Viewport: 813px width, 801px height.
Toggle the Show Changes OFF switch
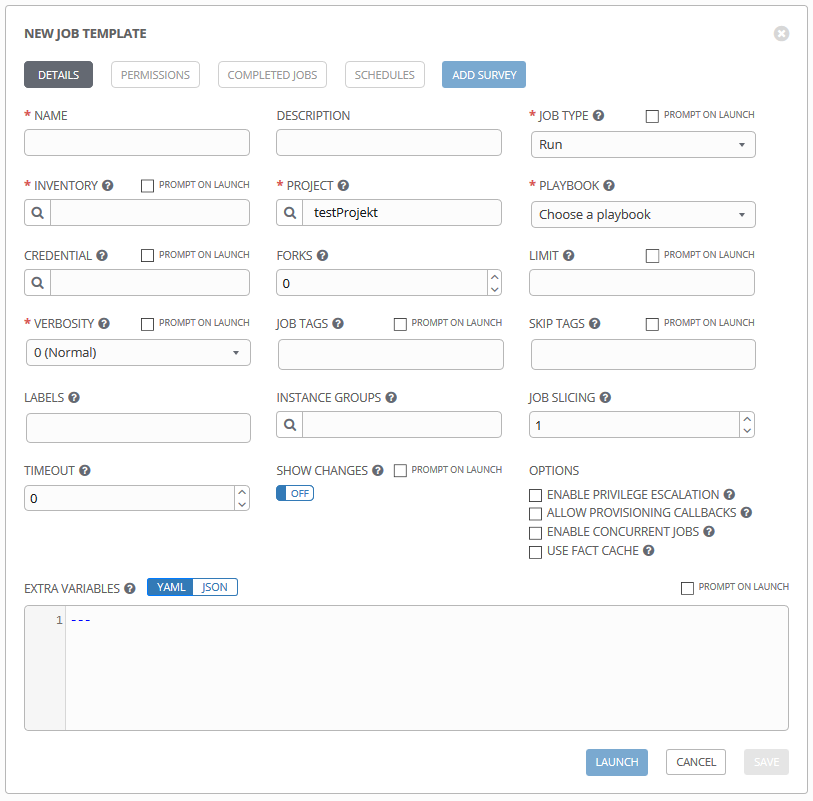click(295, 493)
